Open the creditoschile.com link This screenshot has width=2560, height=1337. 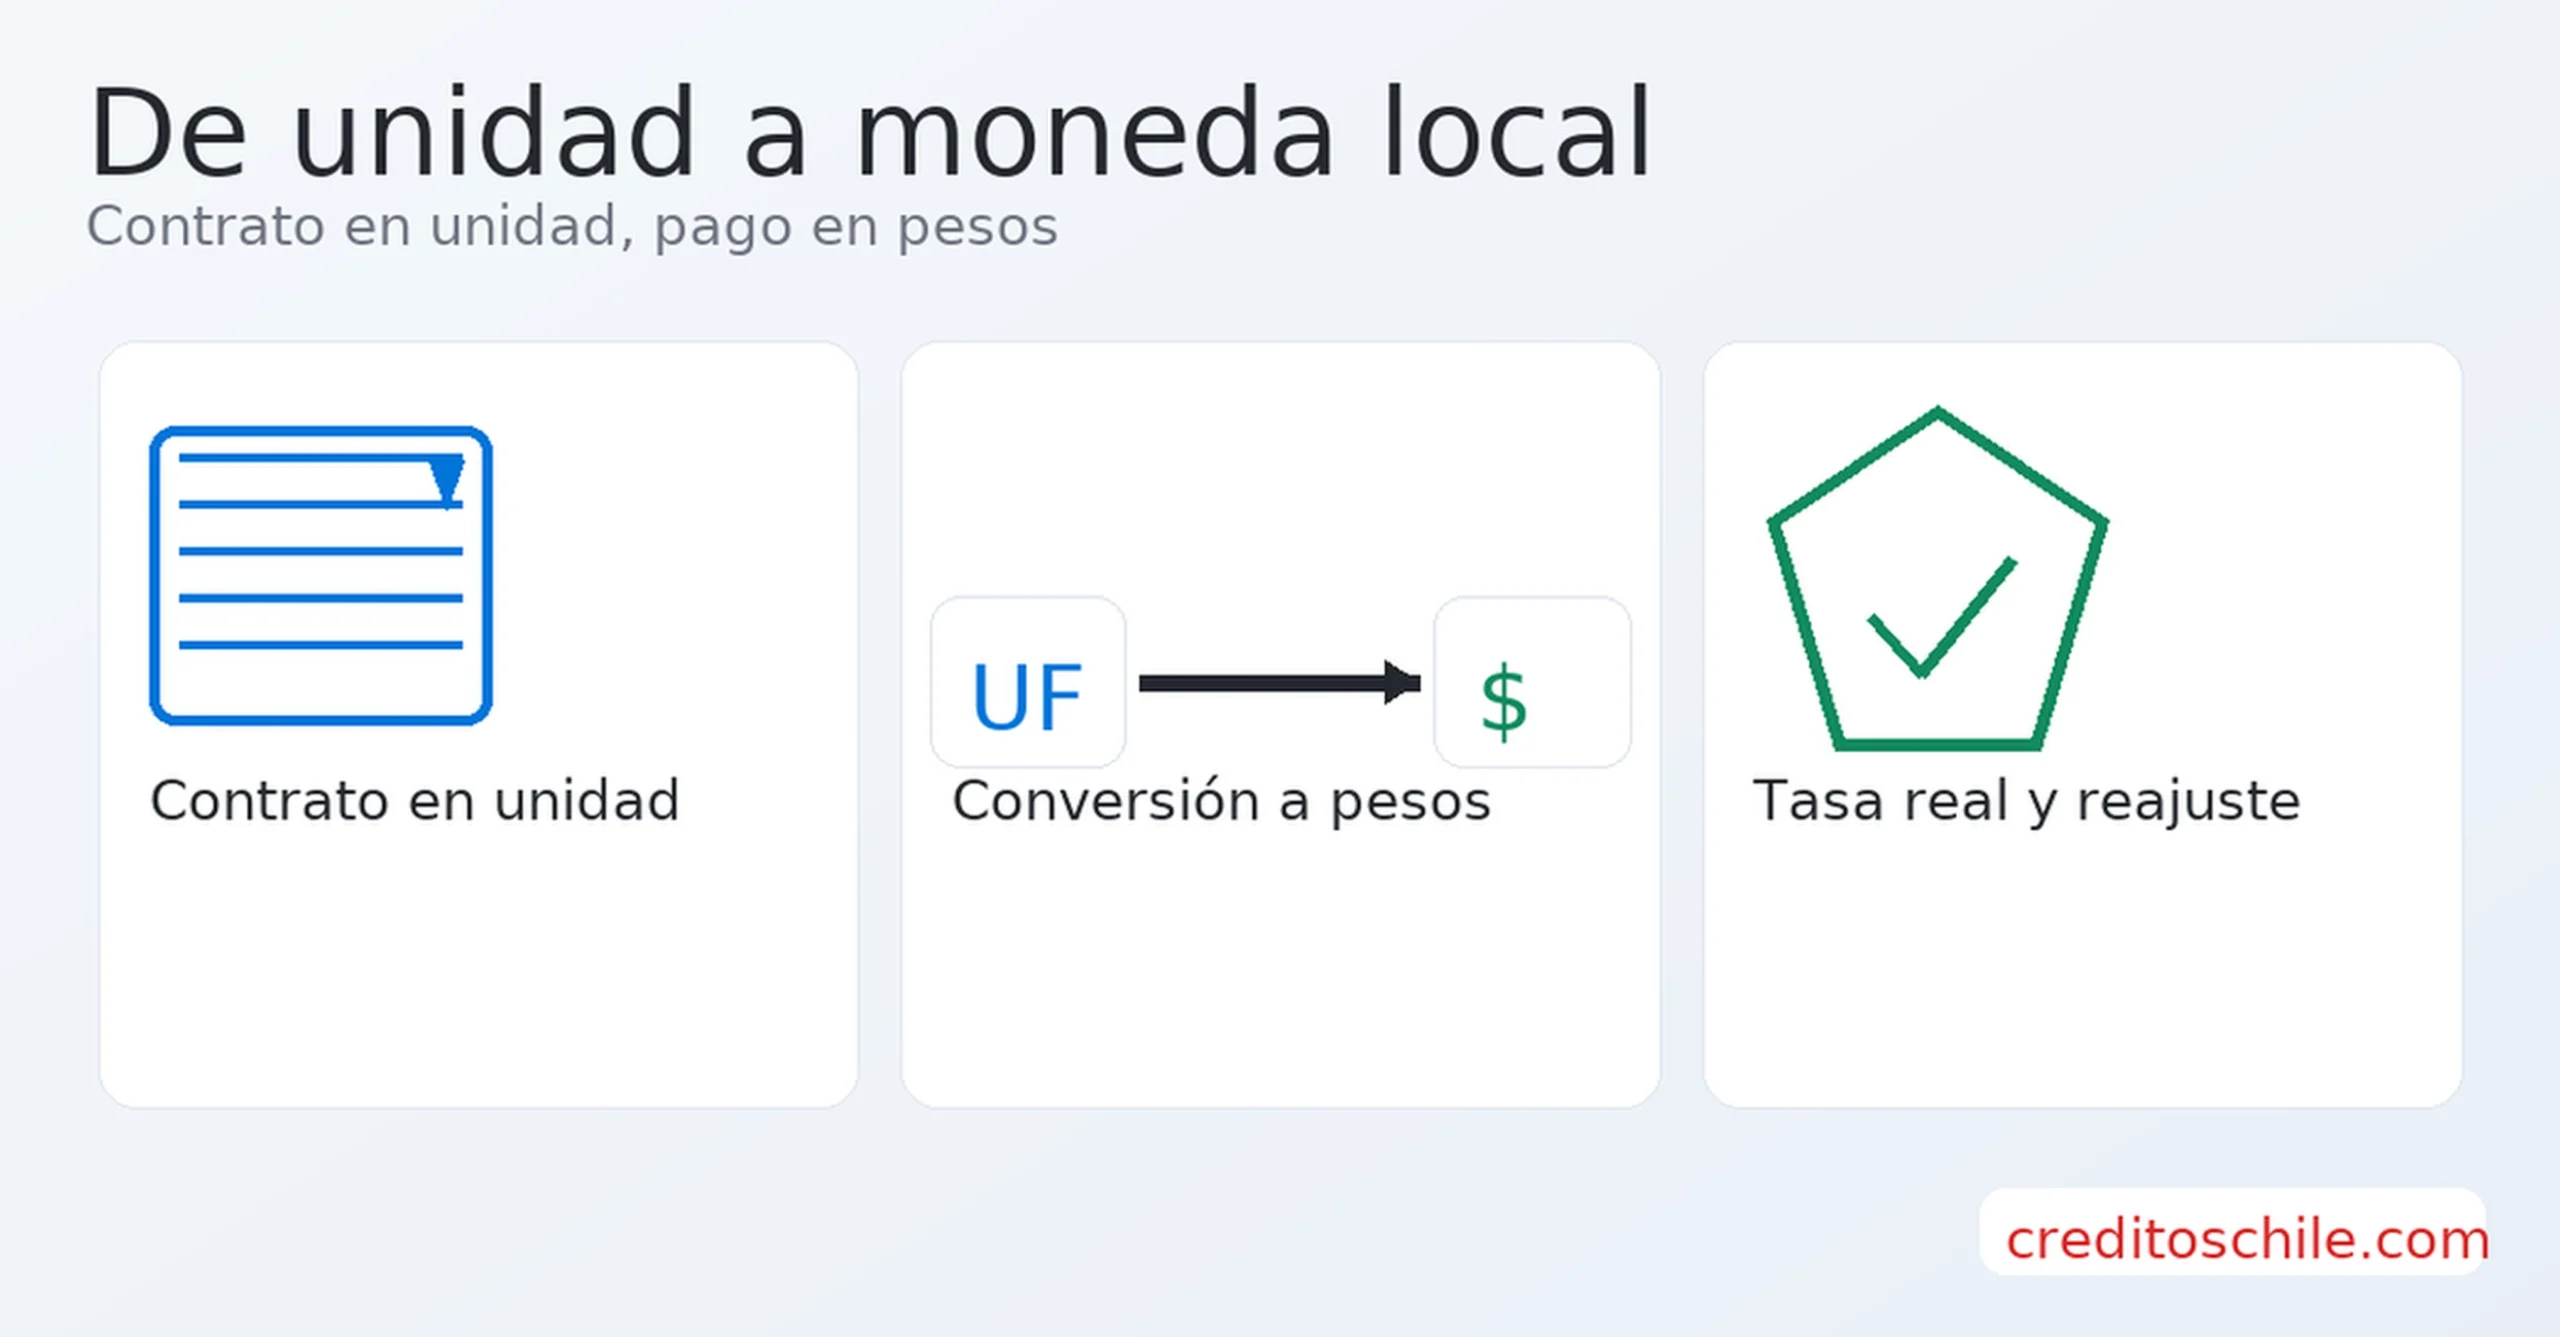[x=2245, y=1240]
